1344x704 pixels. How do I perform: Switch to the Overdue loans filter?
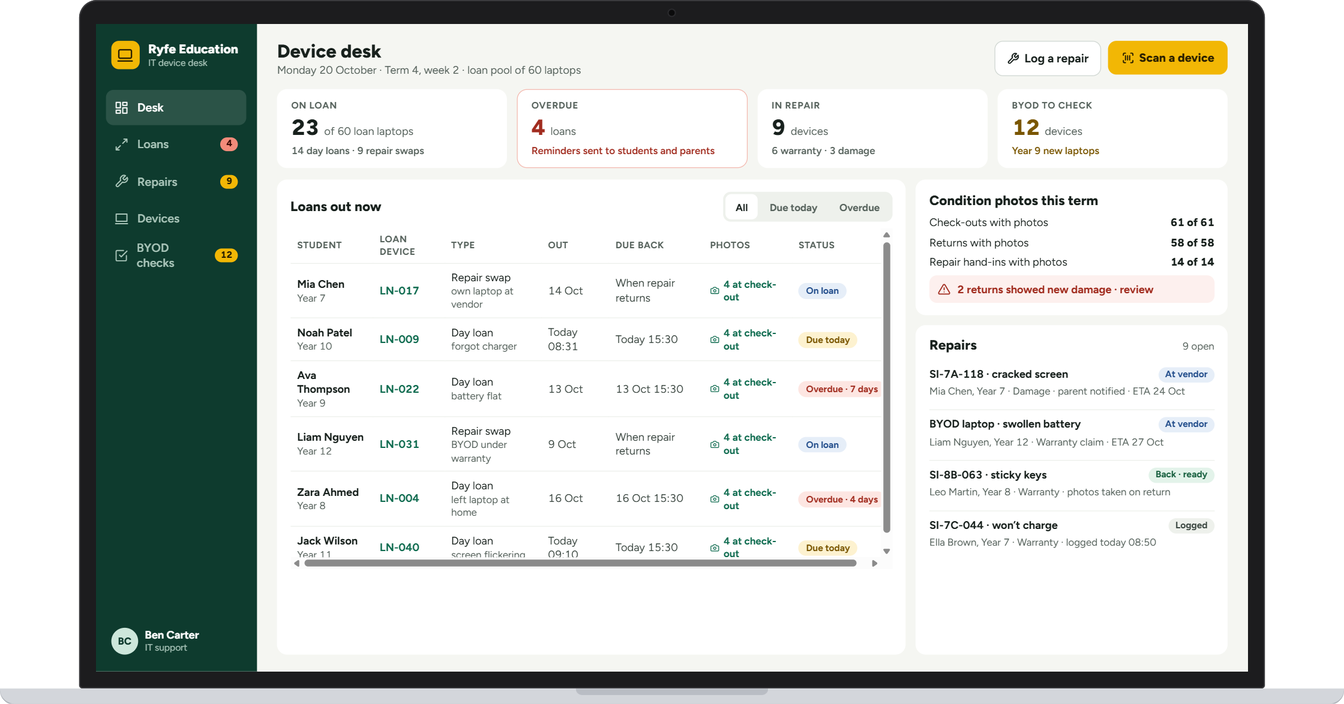[x=859, y=207]
